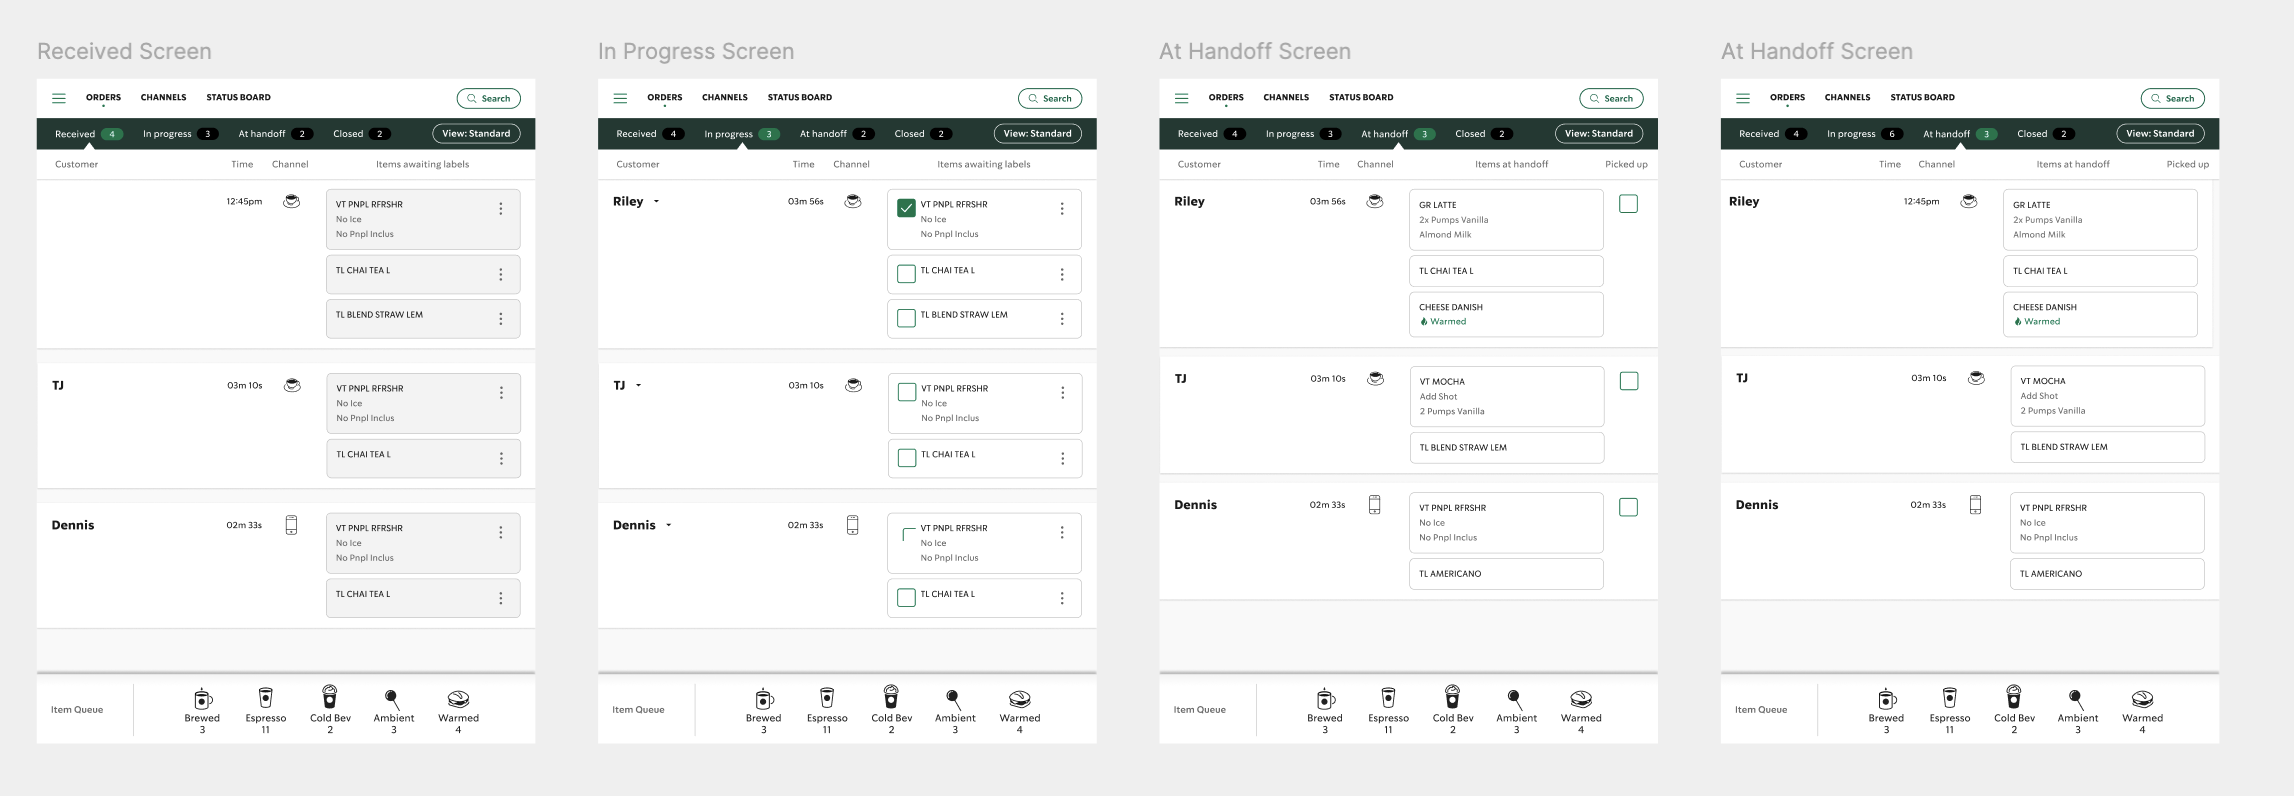Expand Riley's dropdown arrow on In Progress Screen
The width and height of the screenshot is (2294, 796).
[656, 202]
